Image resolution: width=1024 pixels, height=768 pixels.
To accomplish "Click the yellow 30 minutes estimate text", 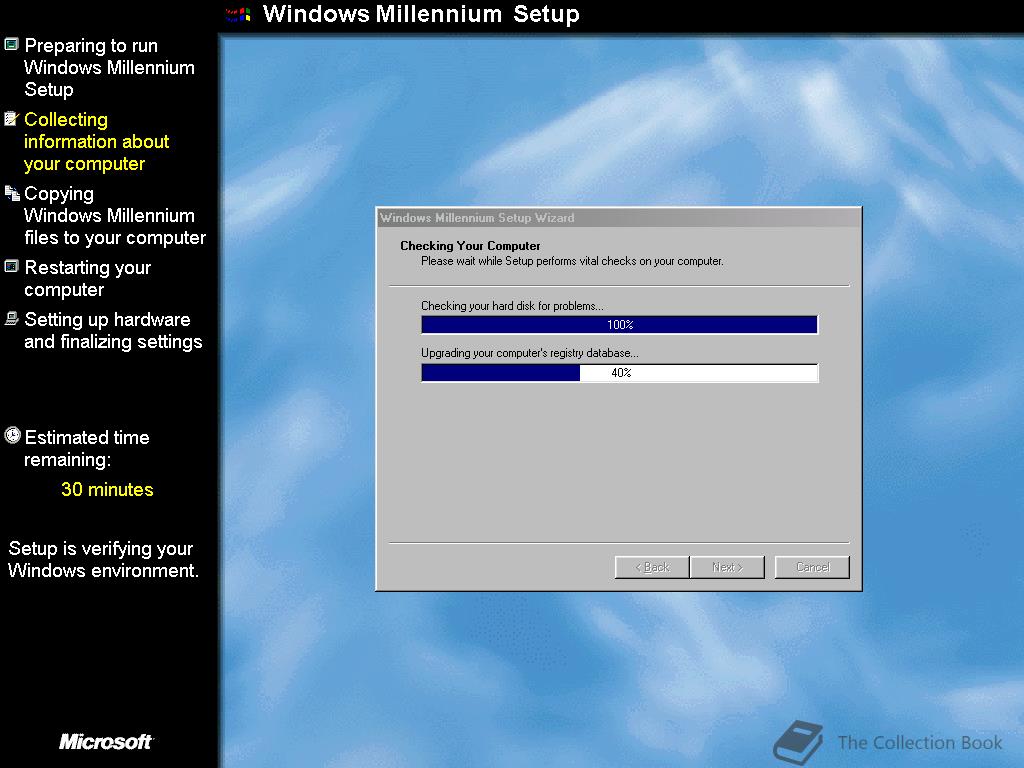I will click(x=106, y=489).
